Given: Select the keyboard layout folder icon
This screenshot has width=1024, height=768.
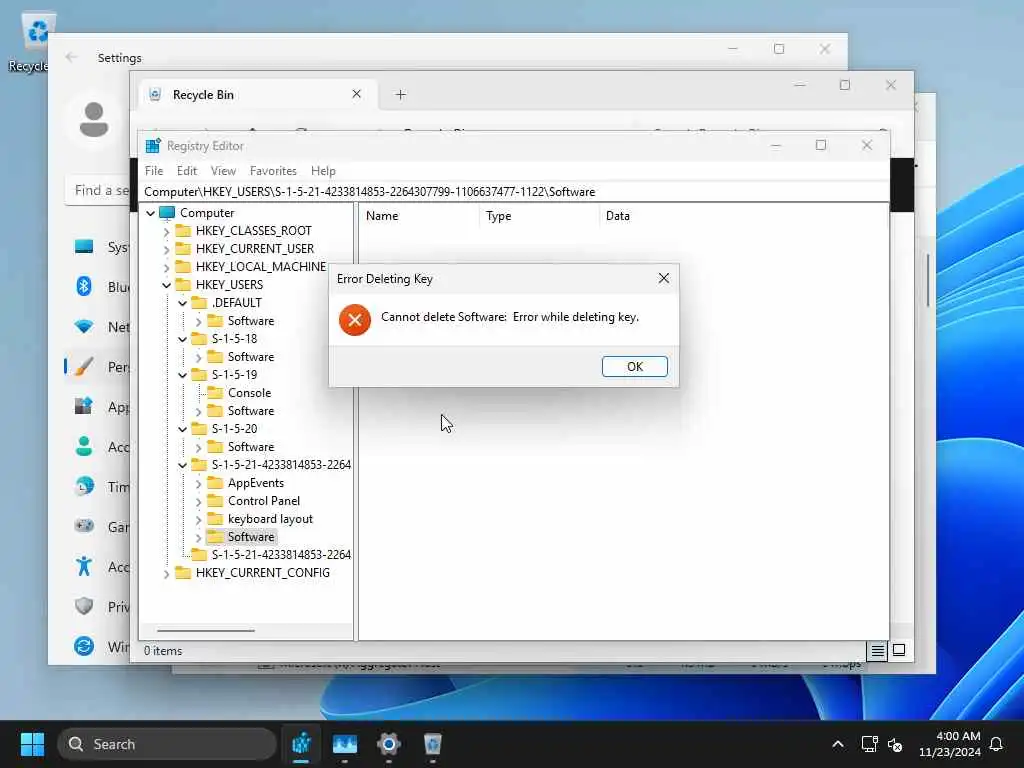Looking at the screenshot, I should 215,519.
